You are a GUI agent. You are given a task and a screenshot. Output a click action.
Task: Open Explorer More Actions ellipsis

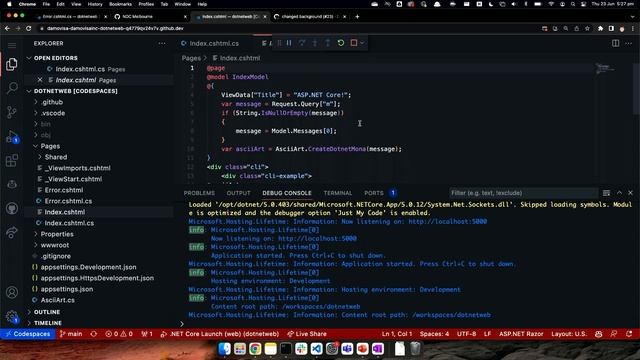coord(162,43)
